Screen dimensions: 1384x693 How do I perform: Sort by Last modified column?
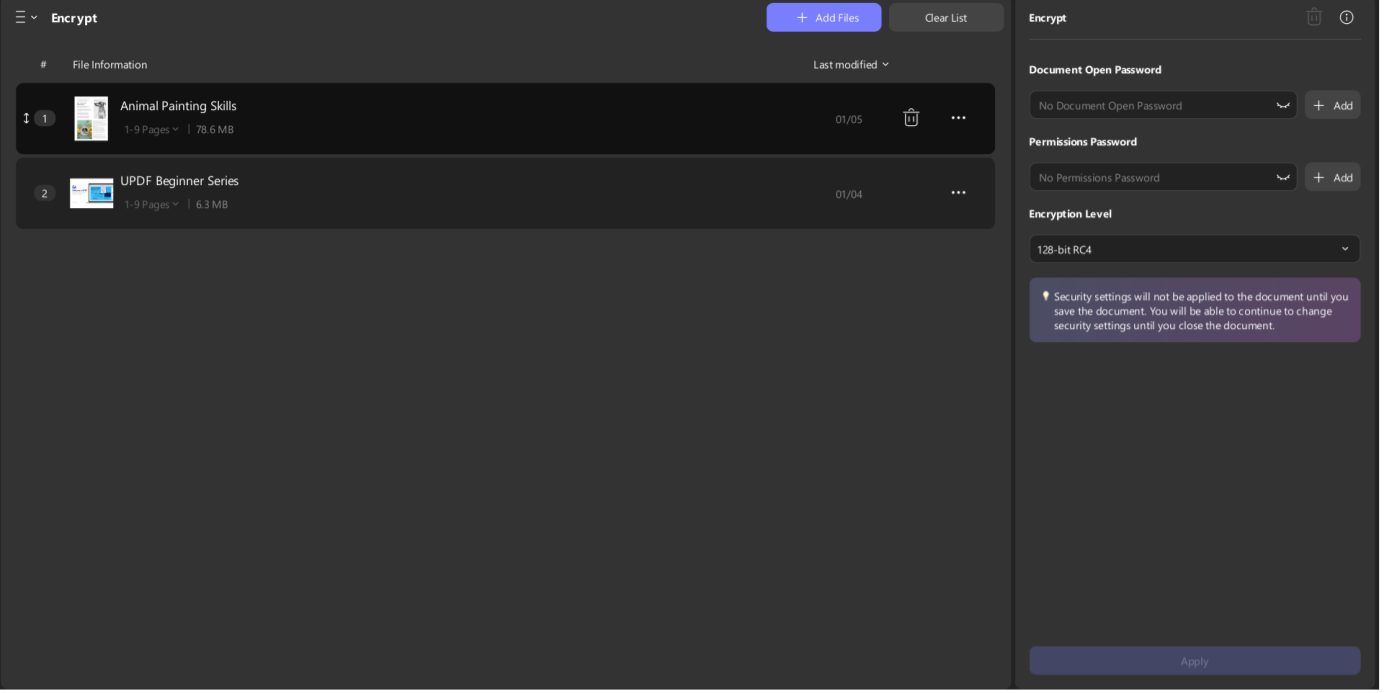pos(850,65)
